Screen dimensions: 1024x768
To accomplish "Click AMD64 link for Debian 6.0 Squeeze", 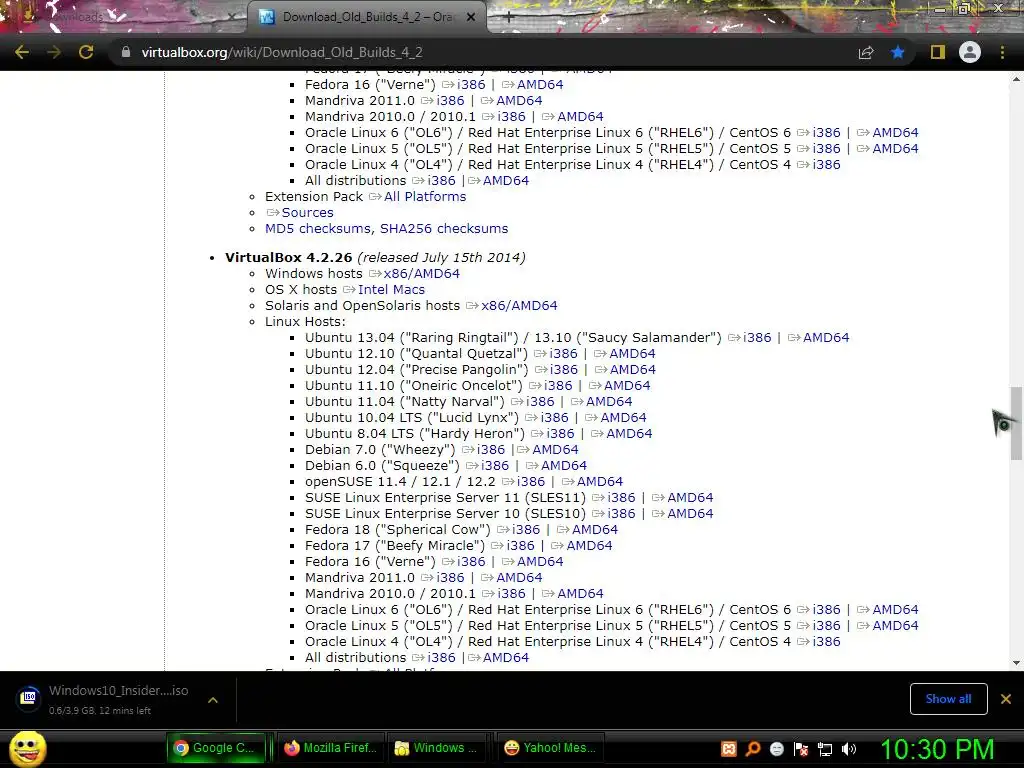I will click(x=564, y=466).
